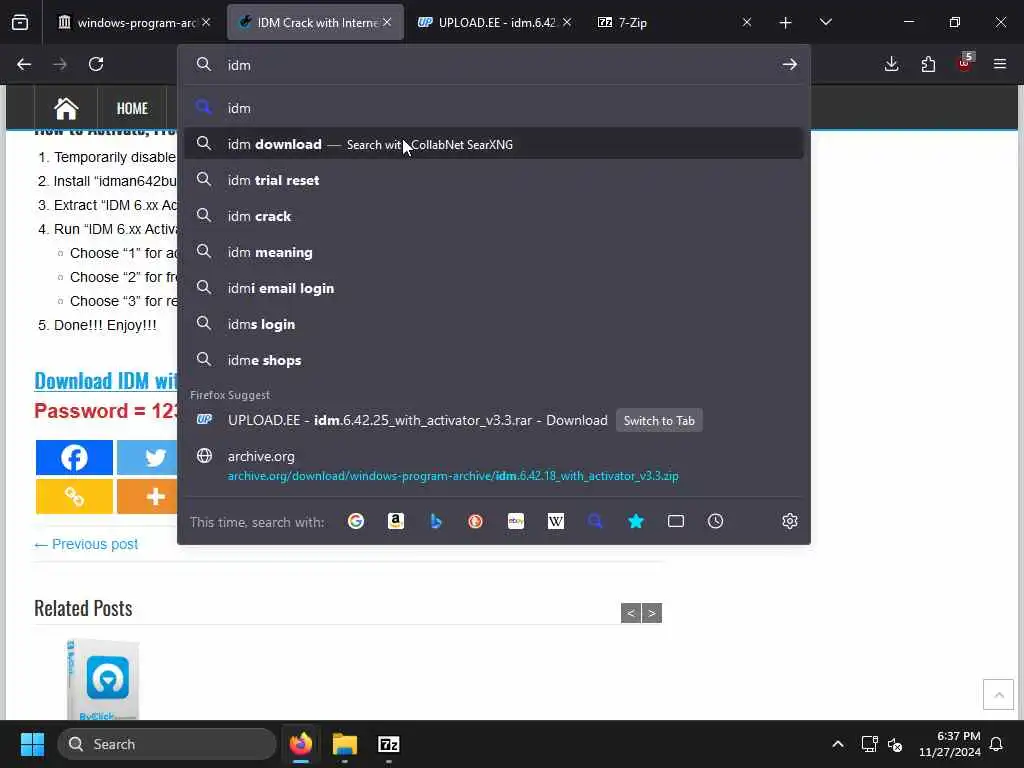Open archive.org idm zip suggestion

coord(494,466)
